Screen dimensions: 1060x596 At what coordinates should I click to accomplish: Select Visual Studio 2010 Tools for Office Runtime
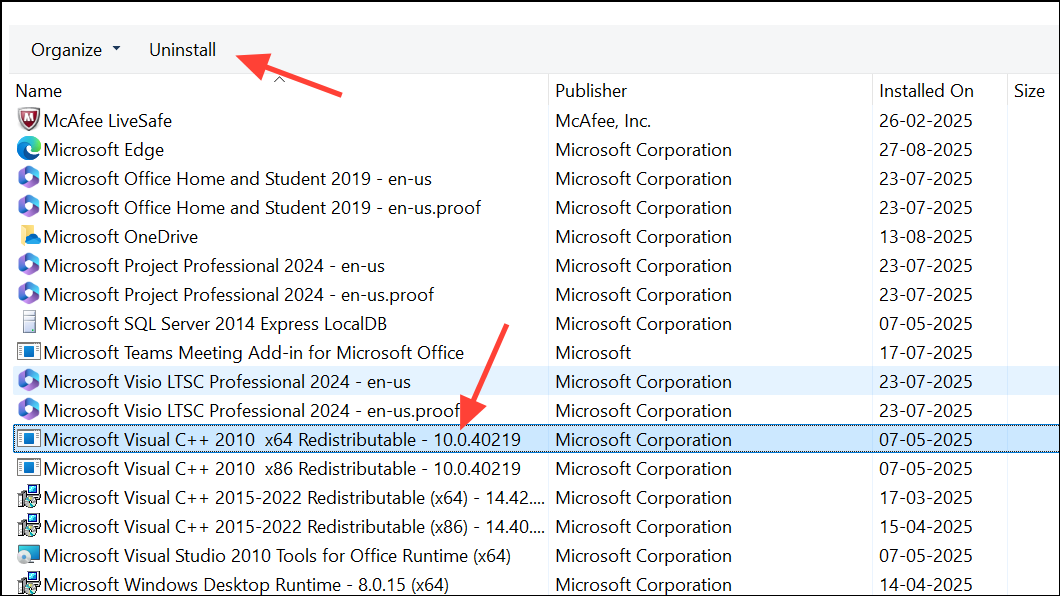(276, 556)
